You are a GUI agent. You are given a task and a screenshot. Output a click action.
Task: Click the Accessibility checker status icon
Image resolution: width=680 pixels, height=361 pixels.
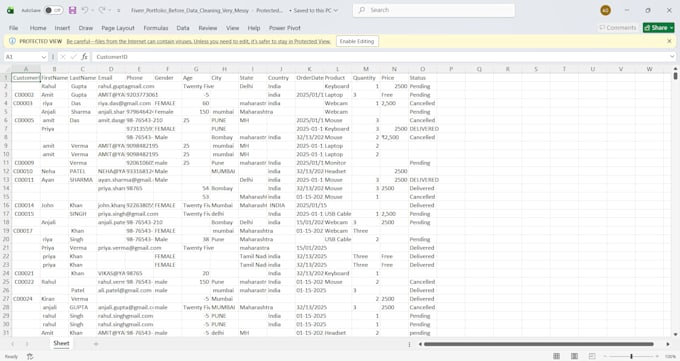click(x=30, y=356)
